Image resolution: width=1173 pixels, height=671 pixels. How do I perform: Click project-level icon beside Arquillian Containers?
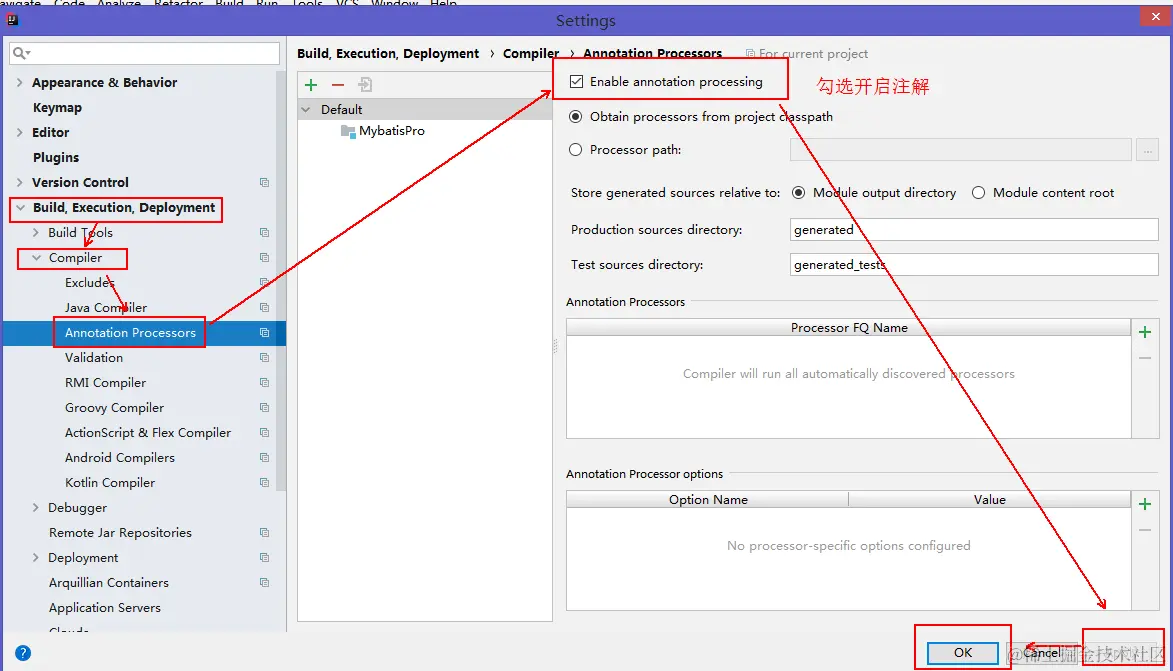tap(264, 583)
